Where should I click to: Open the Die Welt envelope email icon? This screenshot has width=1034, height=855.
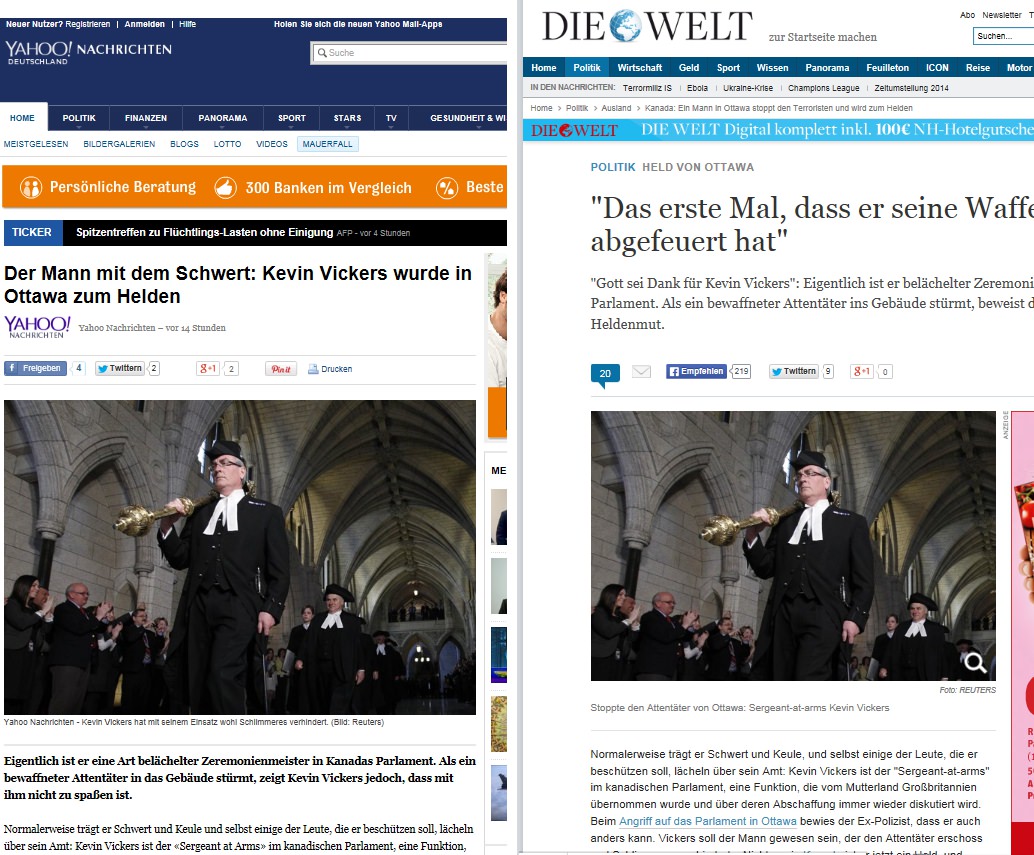[641, 372]
